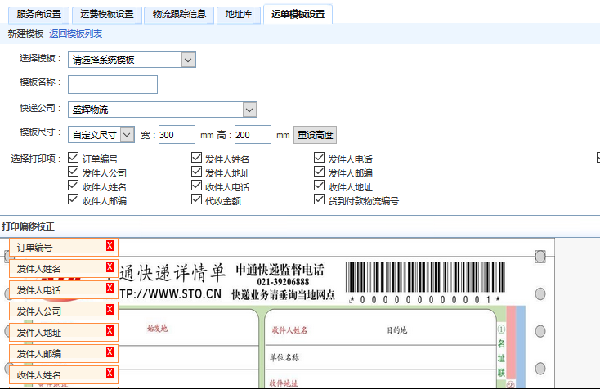Open the 模板尺寸 custom size dropdown
This screenshot has height=389, width=600.
pyautogui.click(x=101, y=135)
